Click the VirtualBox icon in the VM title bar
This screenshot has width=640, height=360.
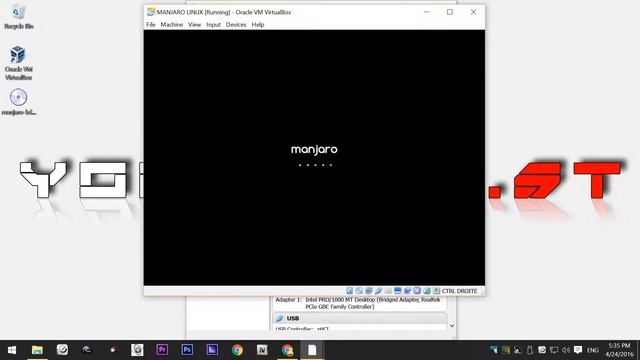tap(151, 12)
